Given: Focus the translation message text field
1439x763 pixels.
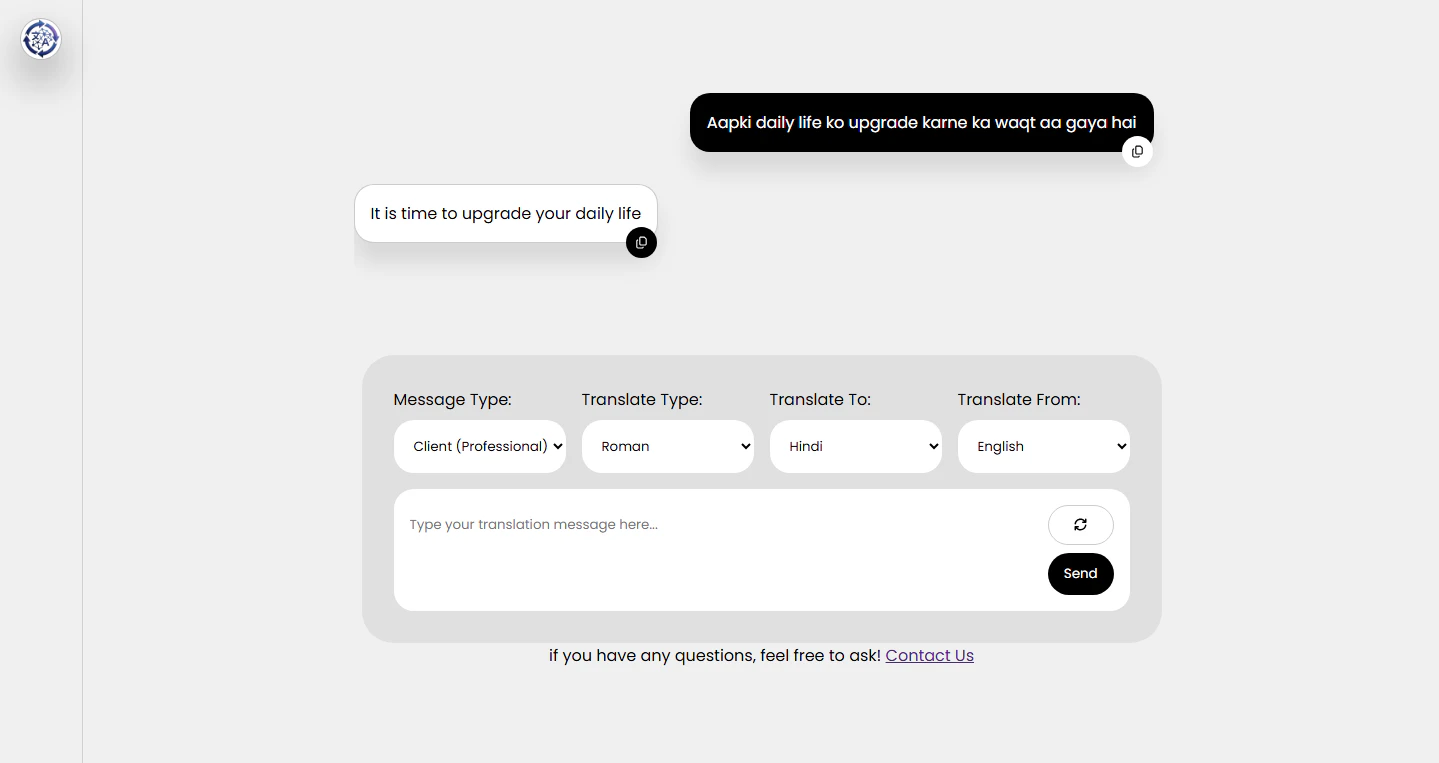Looking at the screenshot, I should (720, 549).
